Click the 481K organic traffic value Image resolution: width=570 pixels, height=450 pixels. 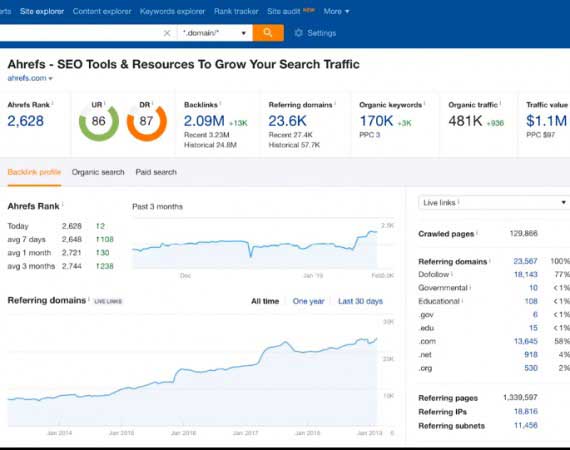(x=465, y=121)
